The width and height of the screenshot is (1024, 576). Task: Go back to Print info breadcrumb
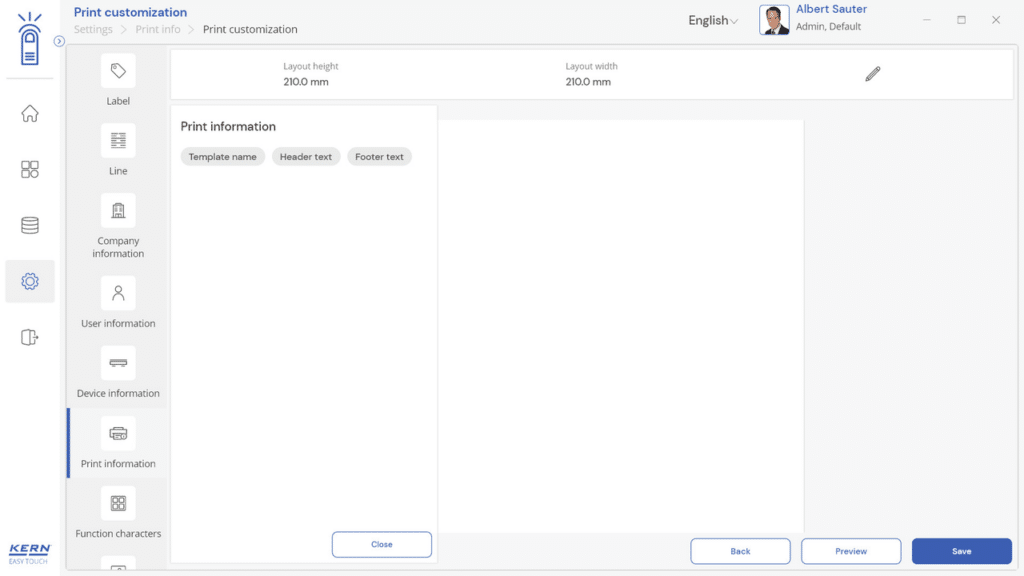[x=158, y=30]
